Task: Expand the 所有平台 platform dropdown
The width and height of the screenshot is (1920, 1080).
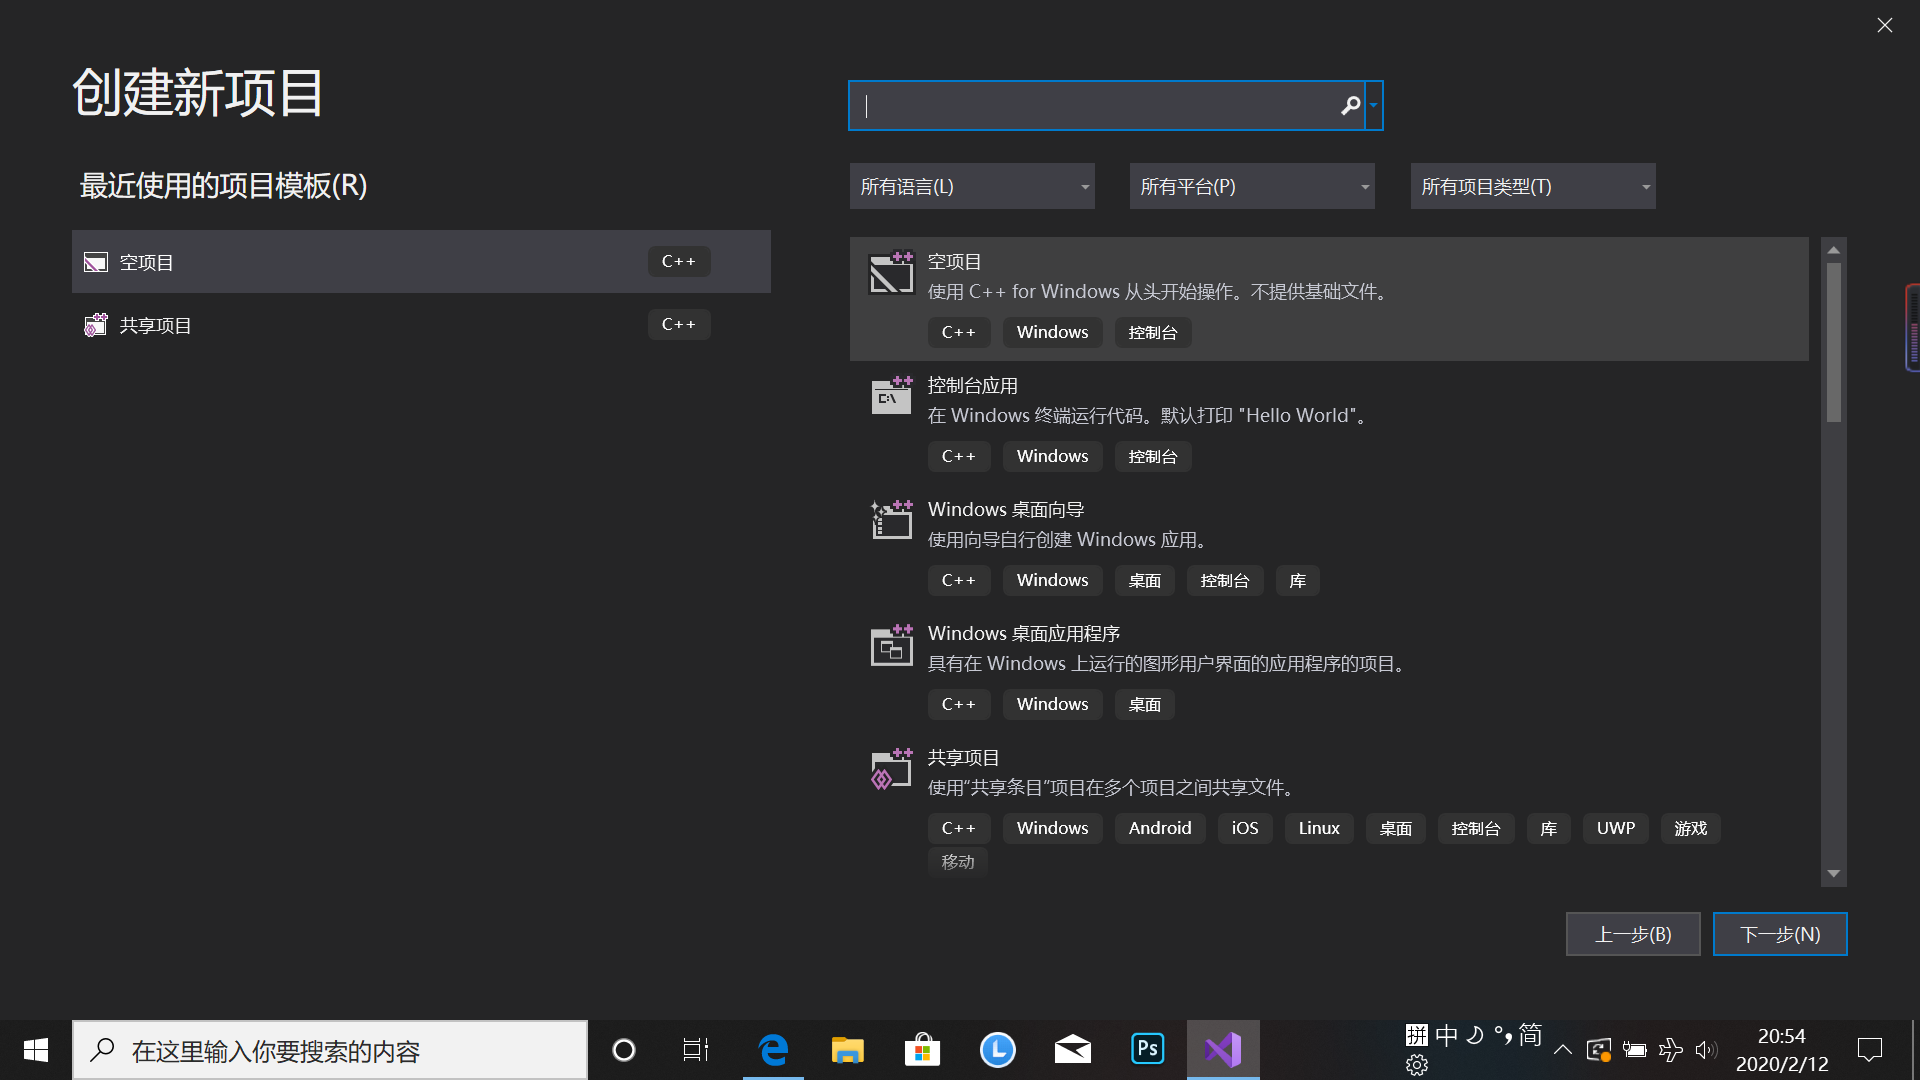Action: pos(1252,187)
